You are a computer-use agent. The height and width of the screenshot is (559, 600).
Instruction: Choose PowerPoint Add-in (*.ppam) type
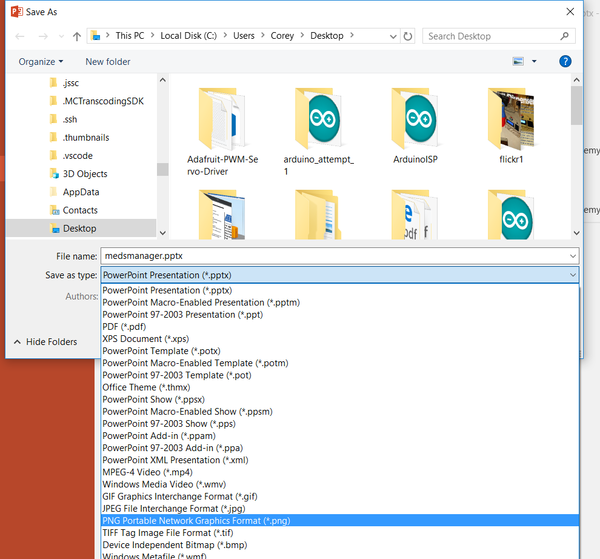pyautogui.click(x=340, y=436)
